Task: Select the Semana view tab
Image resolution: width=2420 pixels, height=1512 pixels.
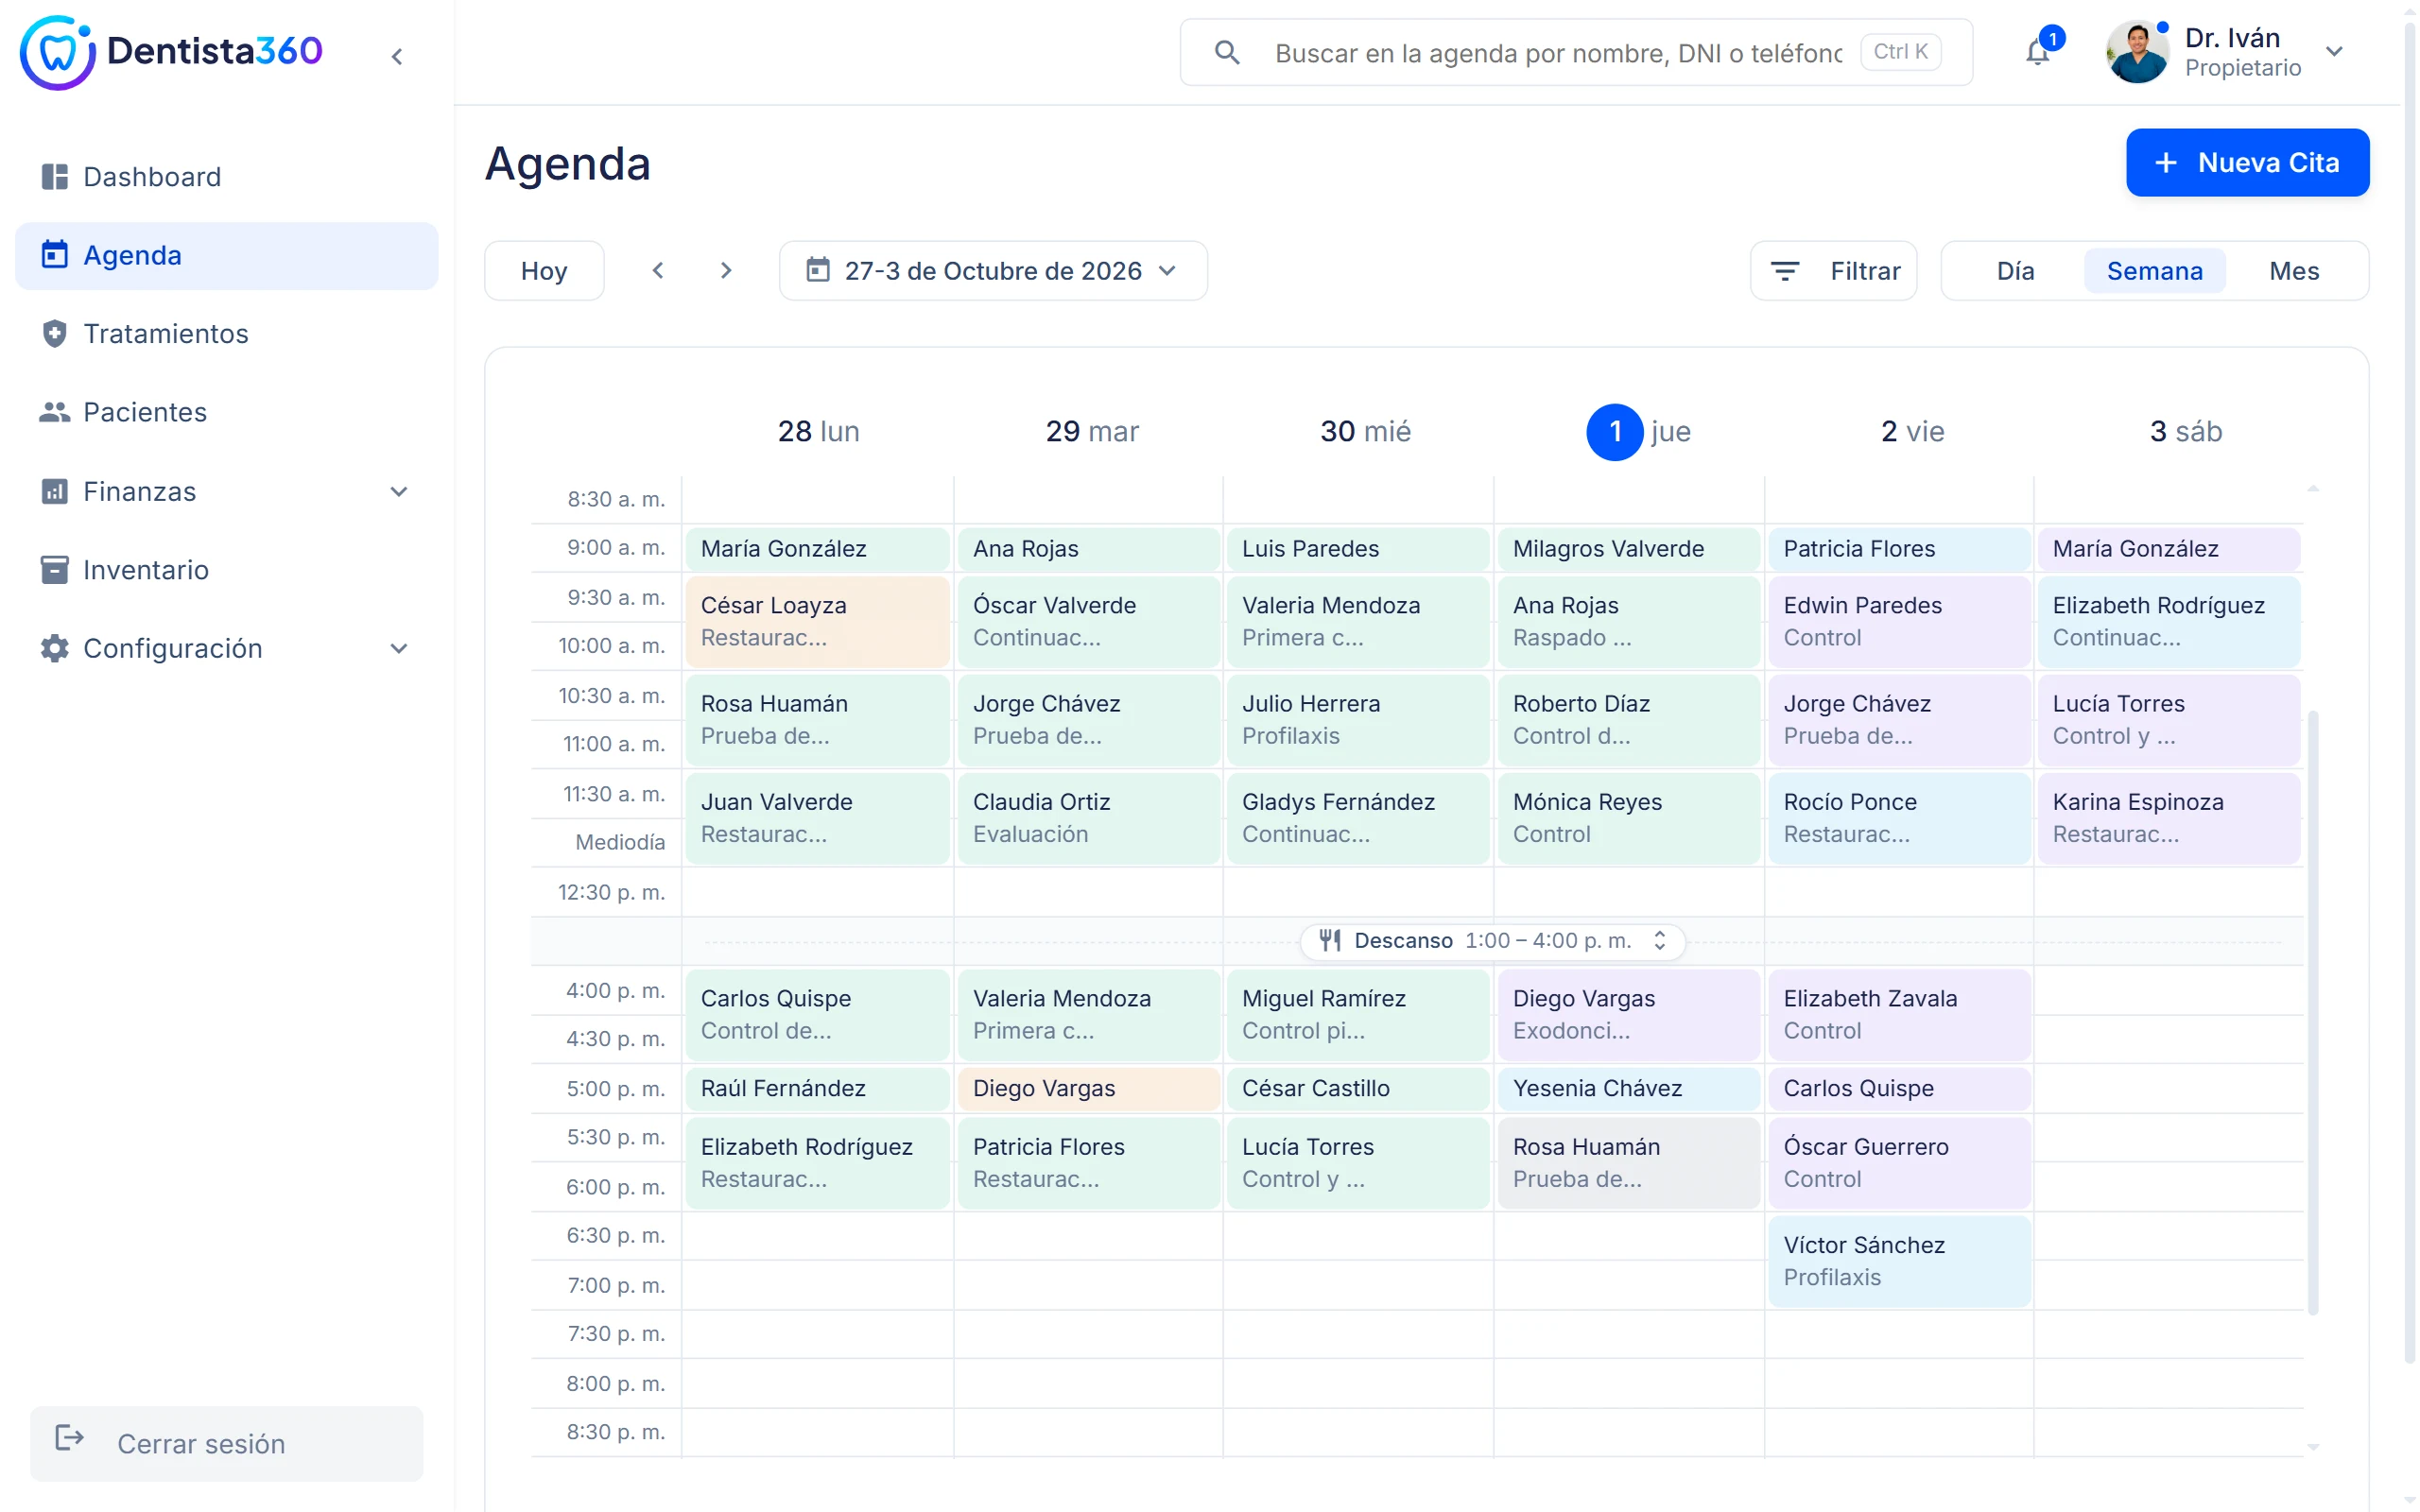Action: (2154, 270)
